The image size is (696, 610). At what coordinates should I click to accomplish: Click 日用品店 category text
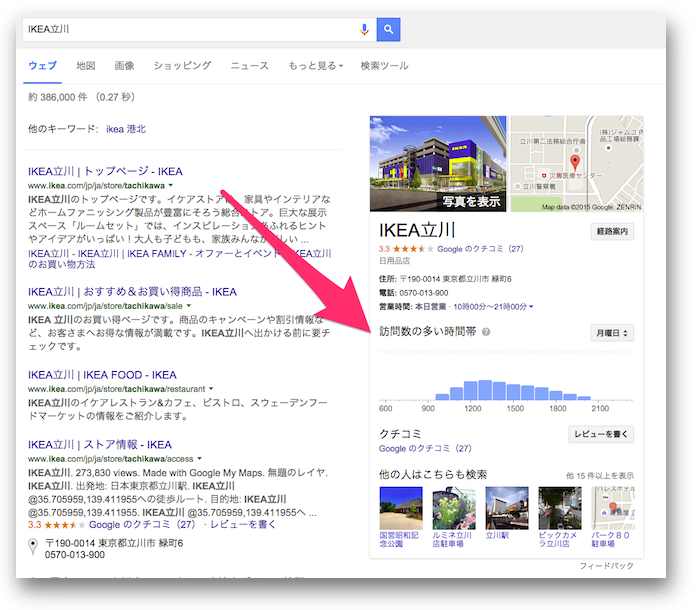tap(394, 261)
